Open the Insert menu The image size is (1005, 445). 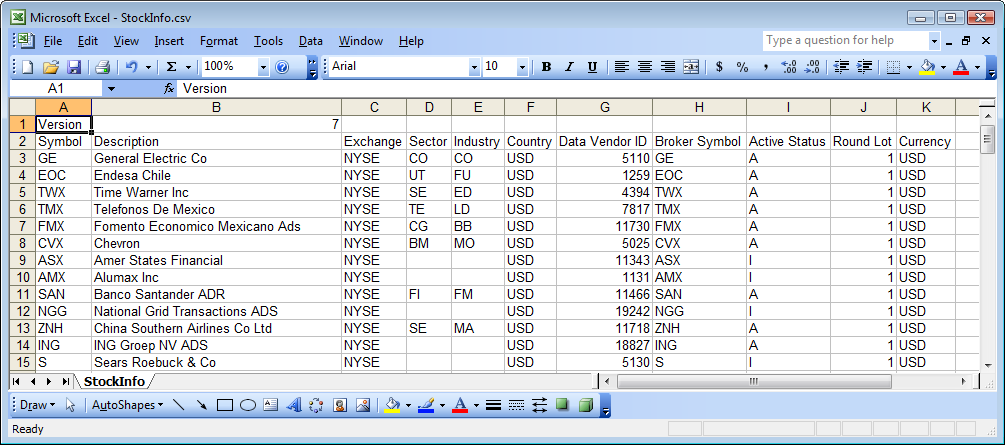point(169,41)
